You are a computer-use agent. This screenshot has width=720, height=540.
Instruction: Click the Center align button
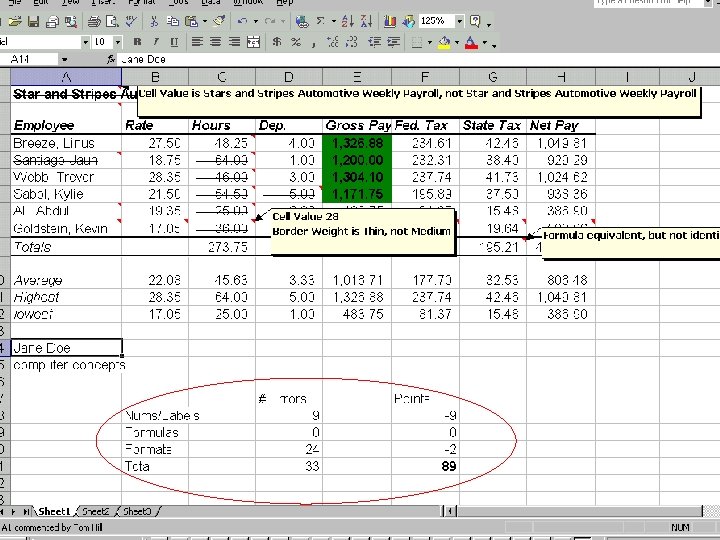[x=215, y=43]
